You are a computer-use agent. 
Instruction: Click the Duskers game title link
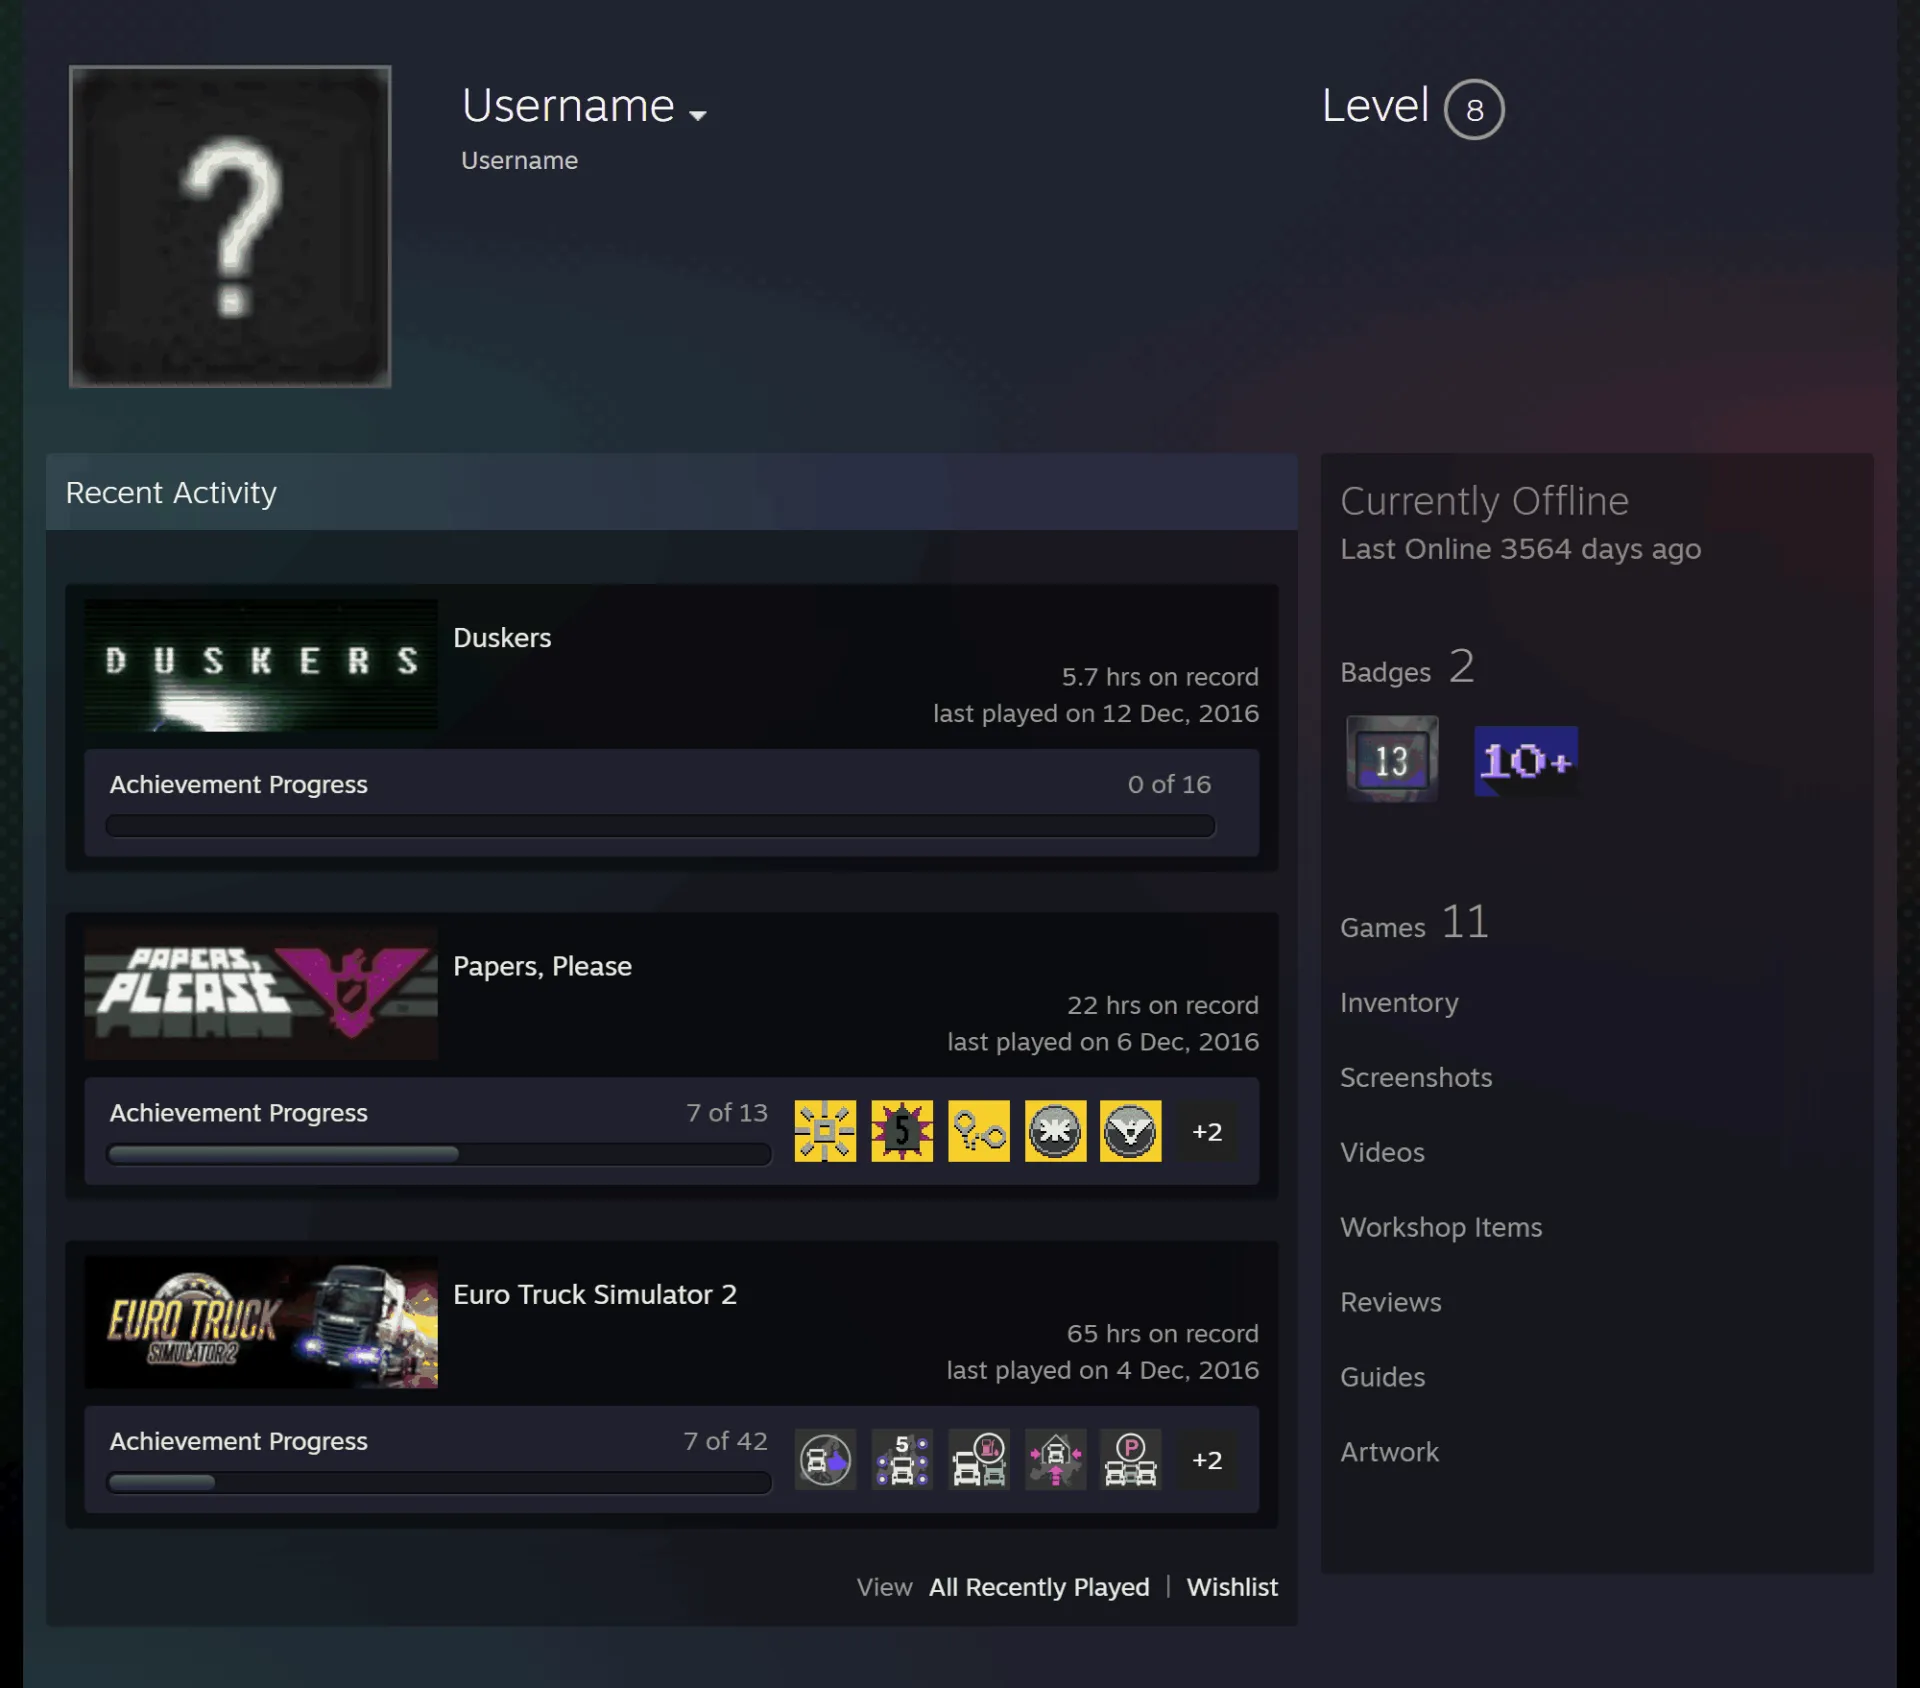click(x=502, y=638)
